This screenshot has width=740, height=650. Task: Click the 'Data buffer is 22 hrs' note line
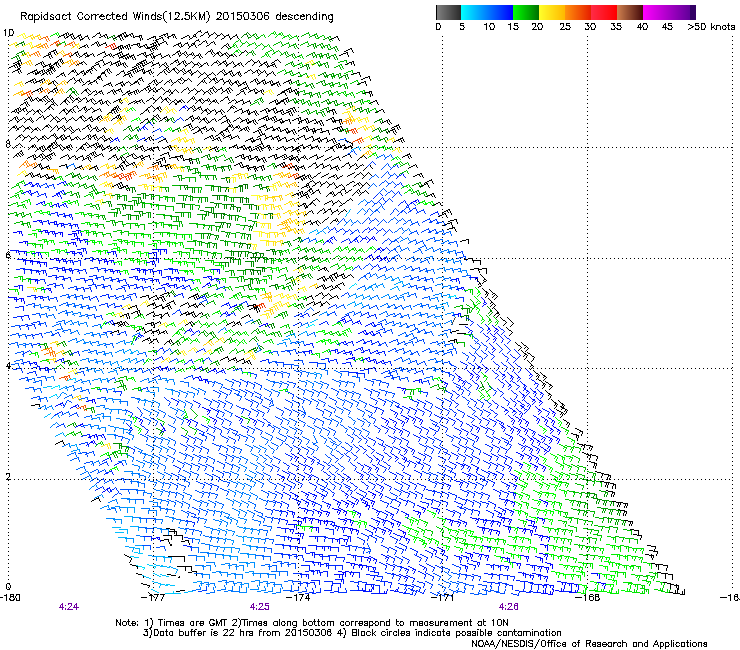[352, 633]
